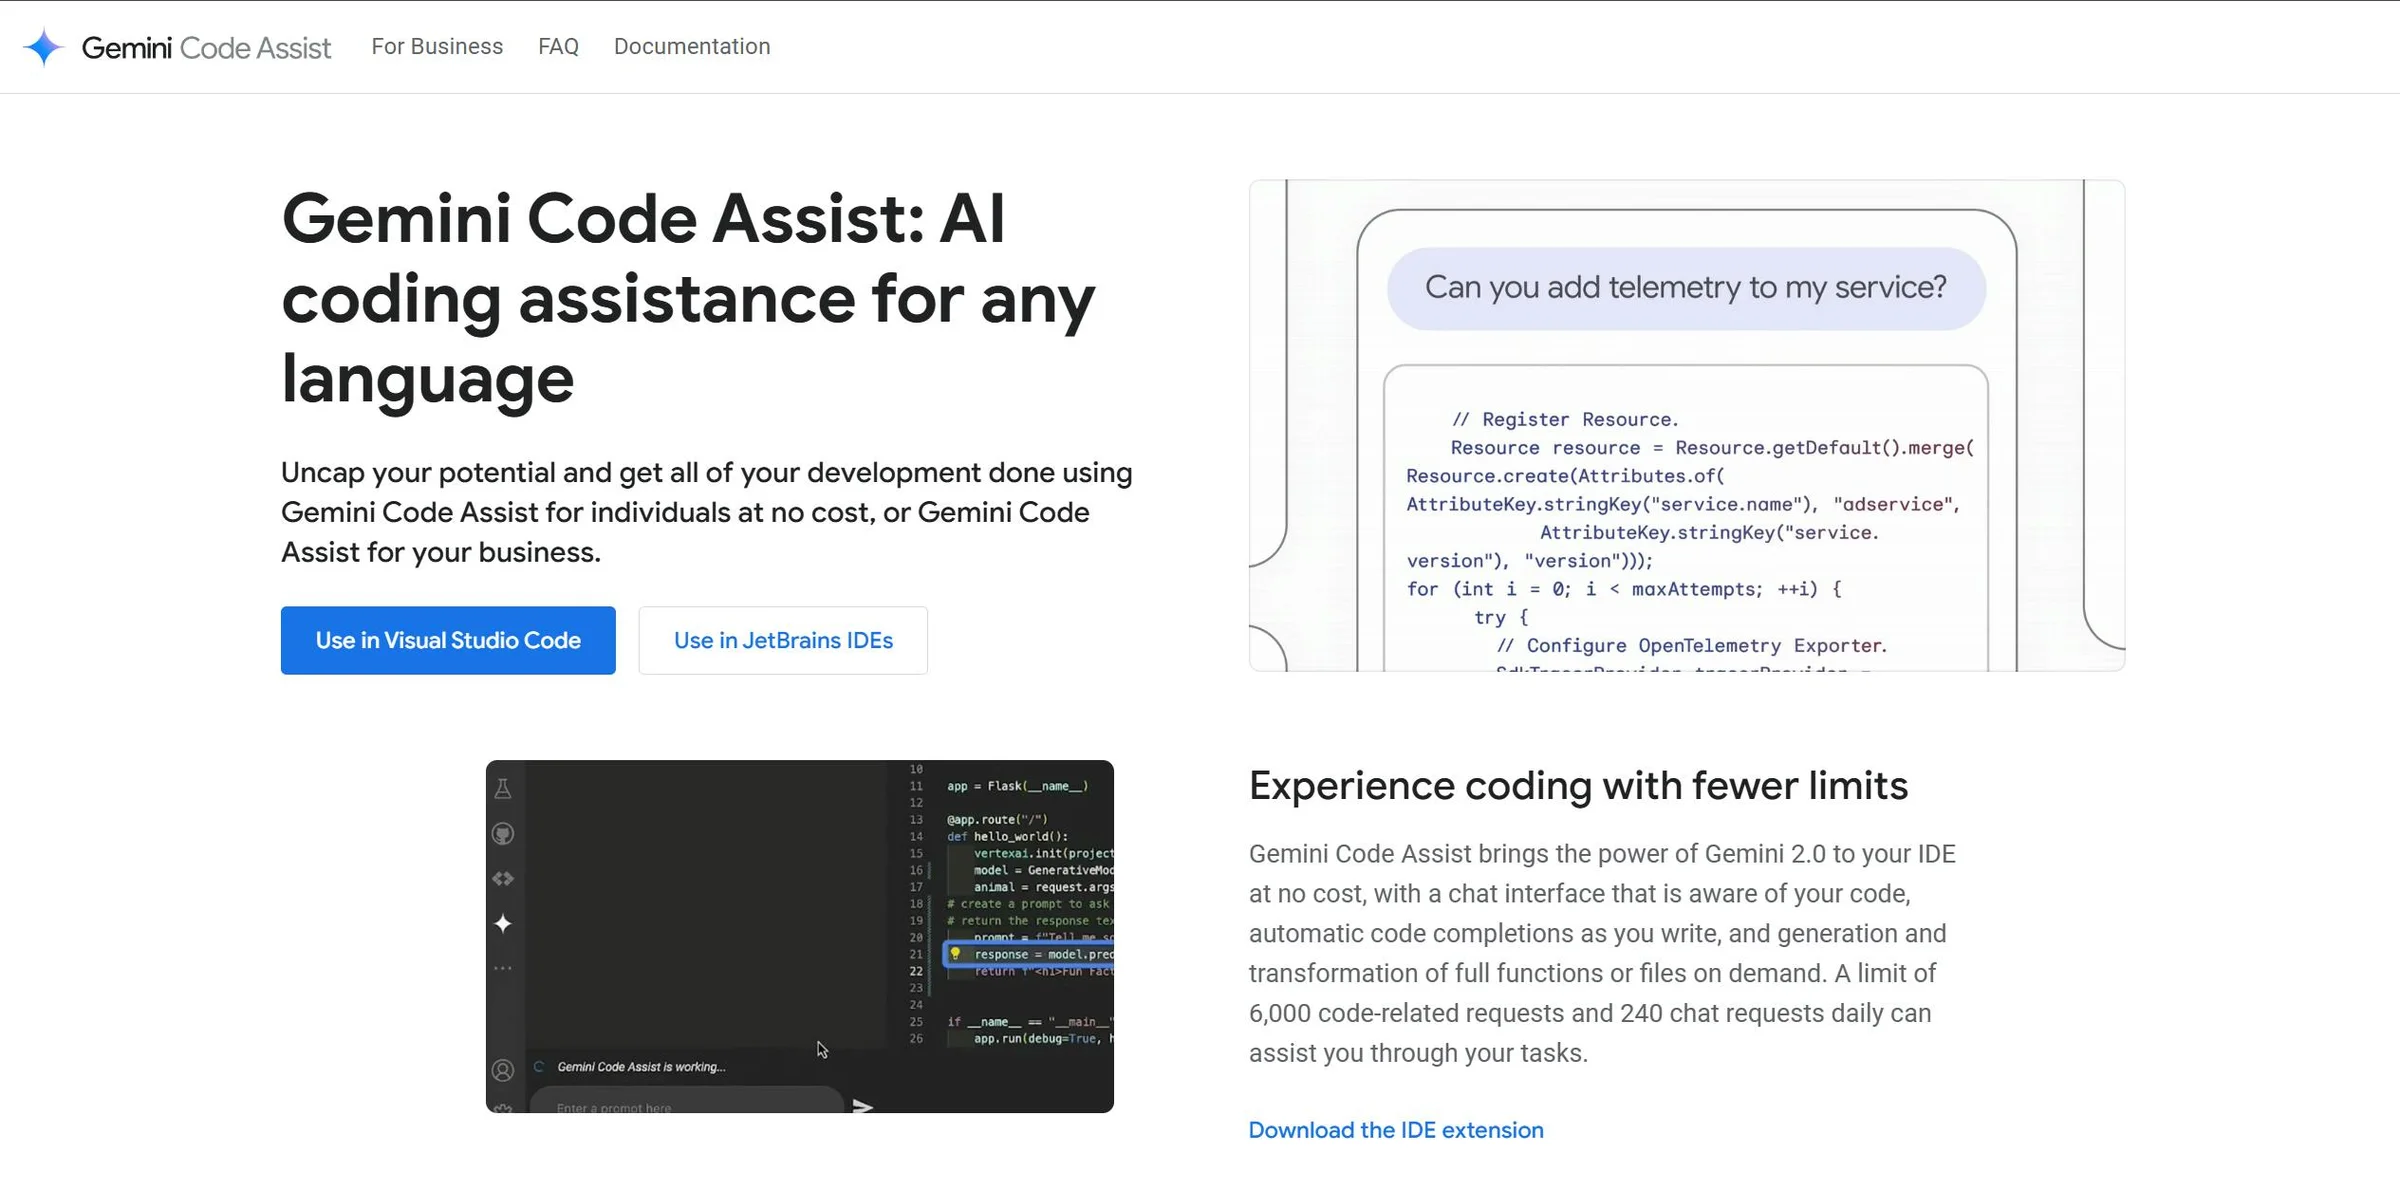Click the flask testing icon in demo sidebar
Viewport: 2400px width, 1189px height.
[503, 789]
